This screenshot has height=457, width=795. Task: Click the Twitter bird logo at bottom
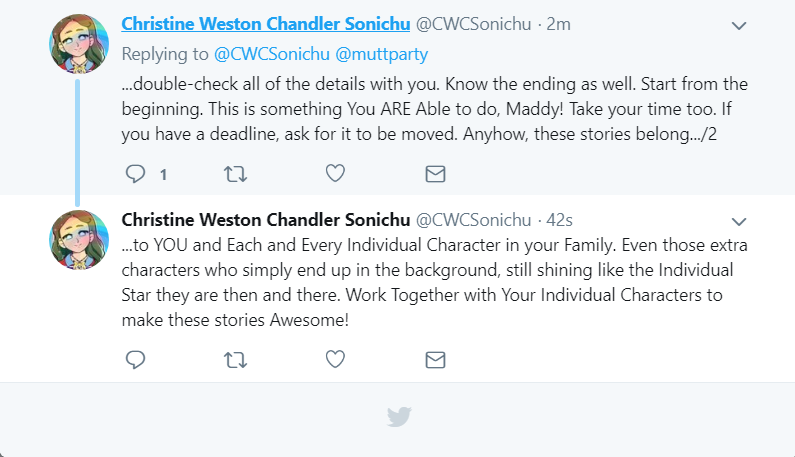[399, 417]
